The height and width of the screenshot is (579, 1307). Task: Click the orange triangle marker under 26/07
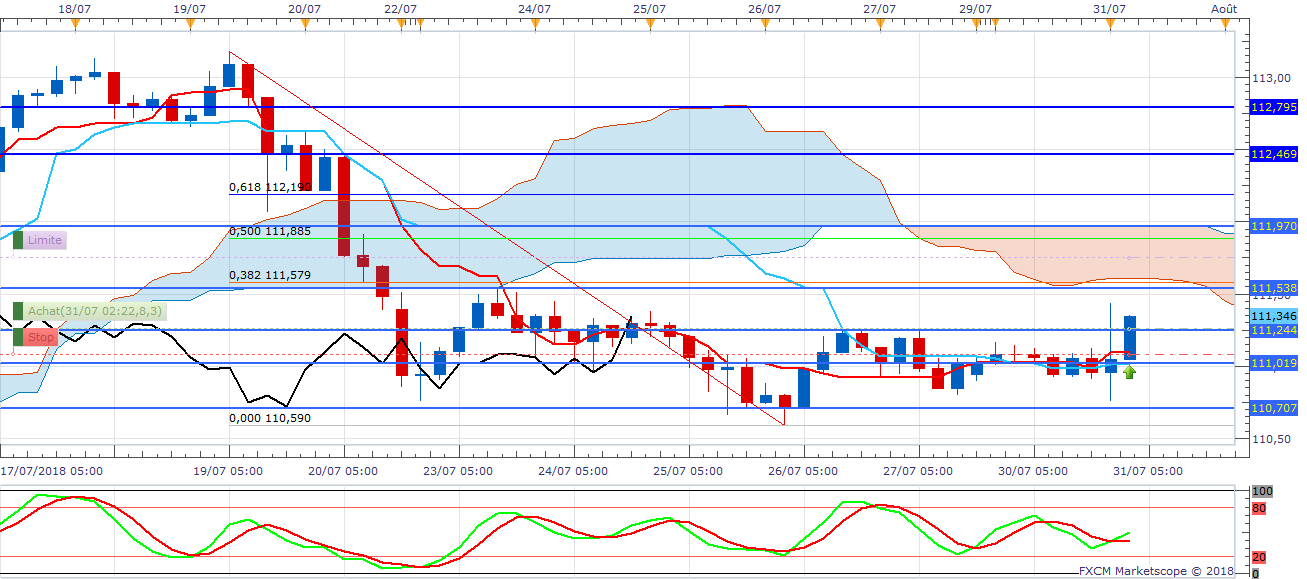click(x=763, y=25)
